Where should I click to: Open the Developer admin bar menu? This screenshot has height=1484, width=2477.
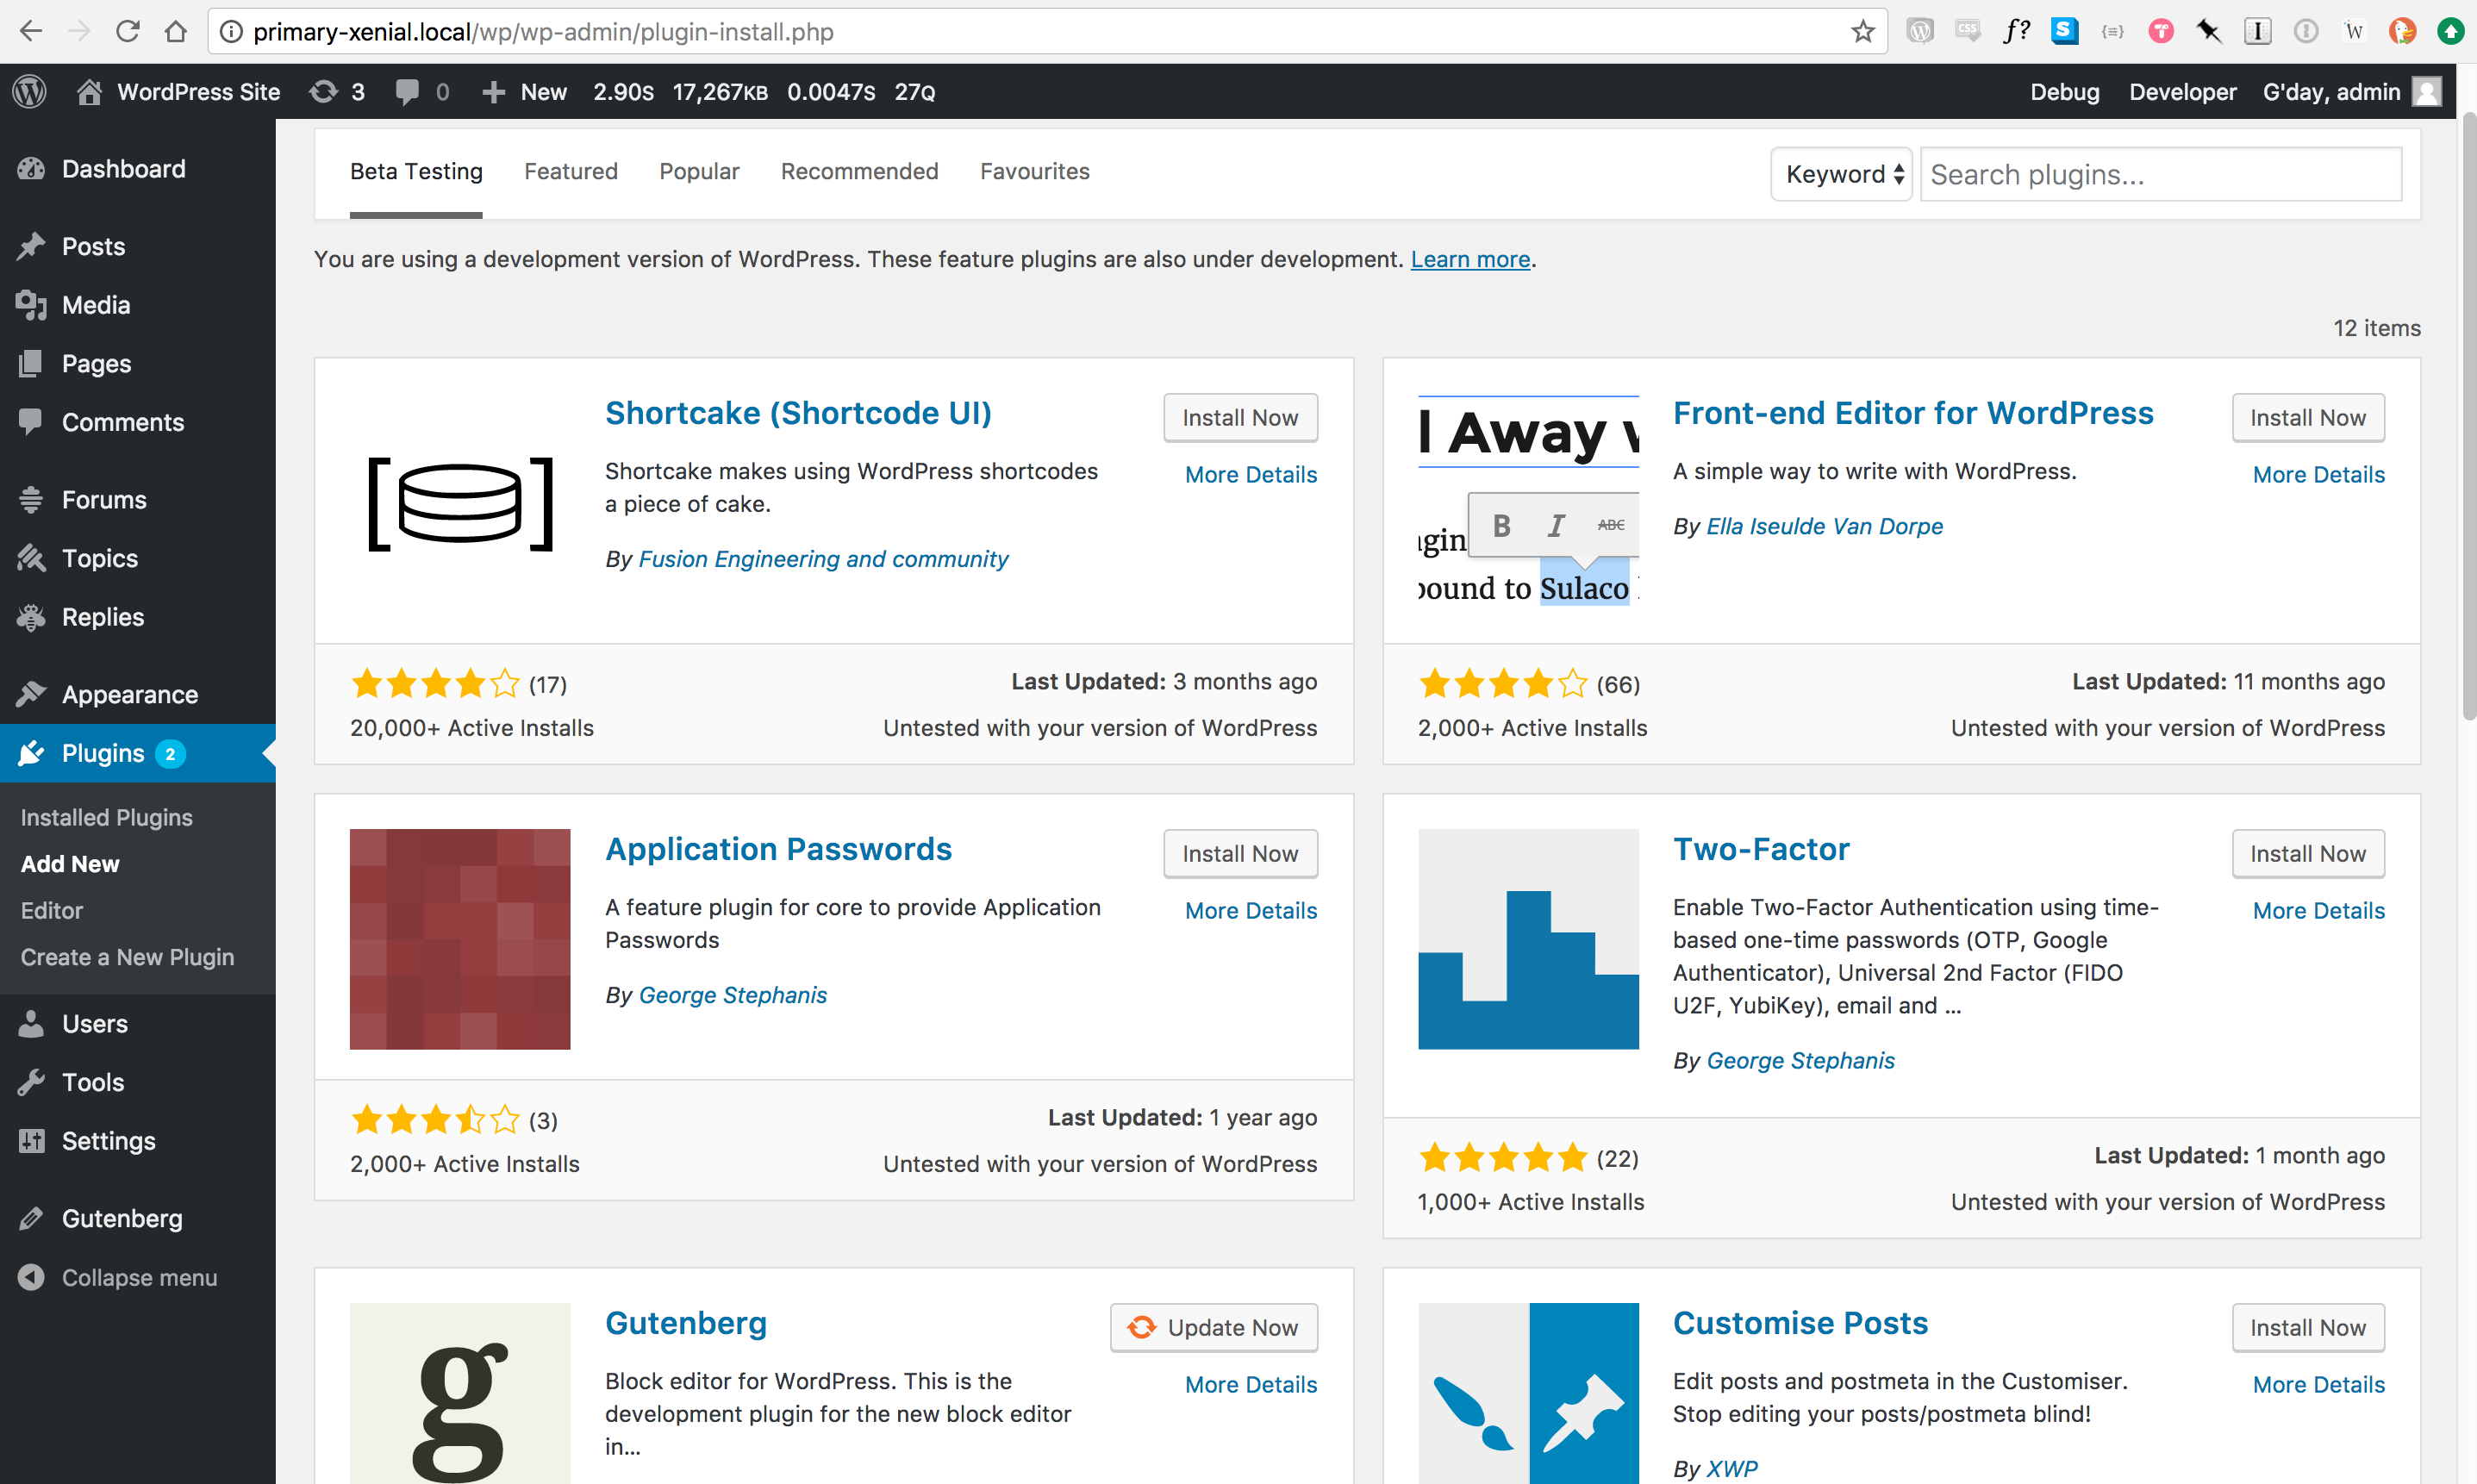pos(2182,92)
